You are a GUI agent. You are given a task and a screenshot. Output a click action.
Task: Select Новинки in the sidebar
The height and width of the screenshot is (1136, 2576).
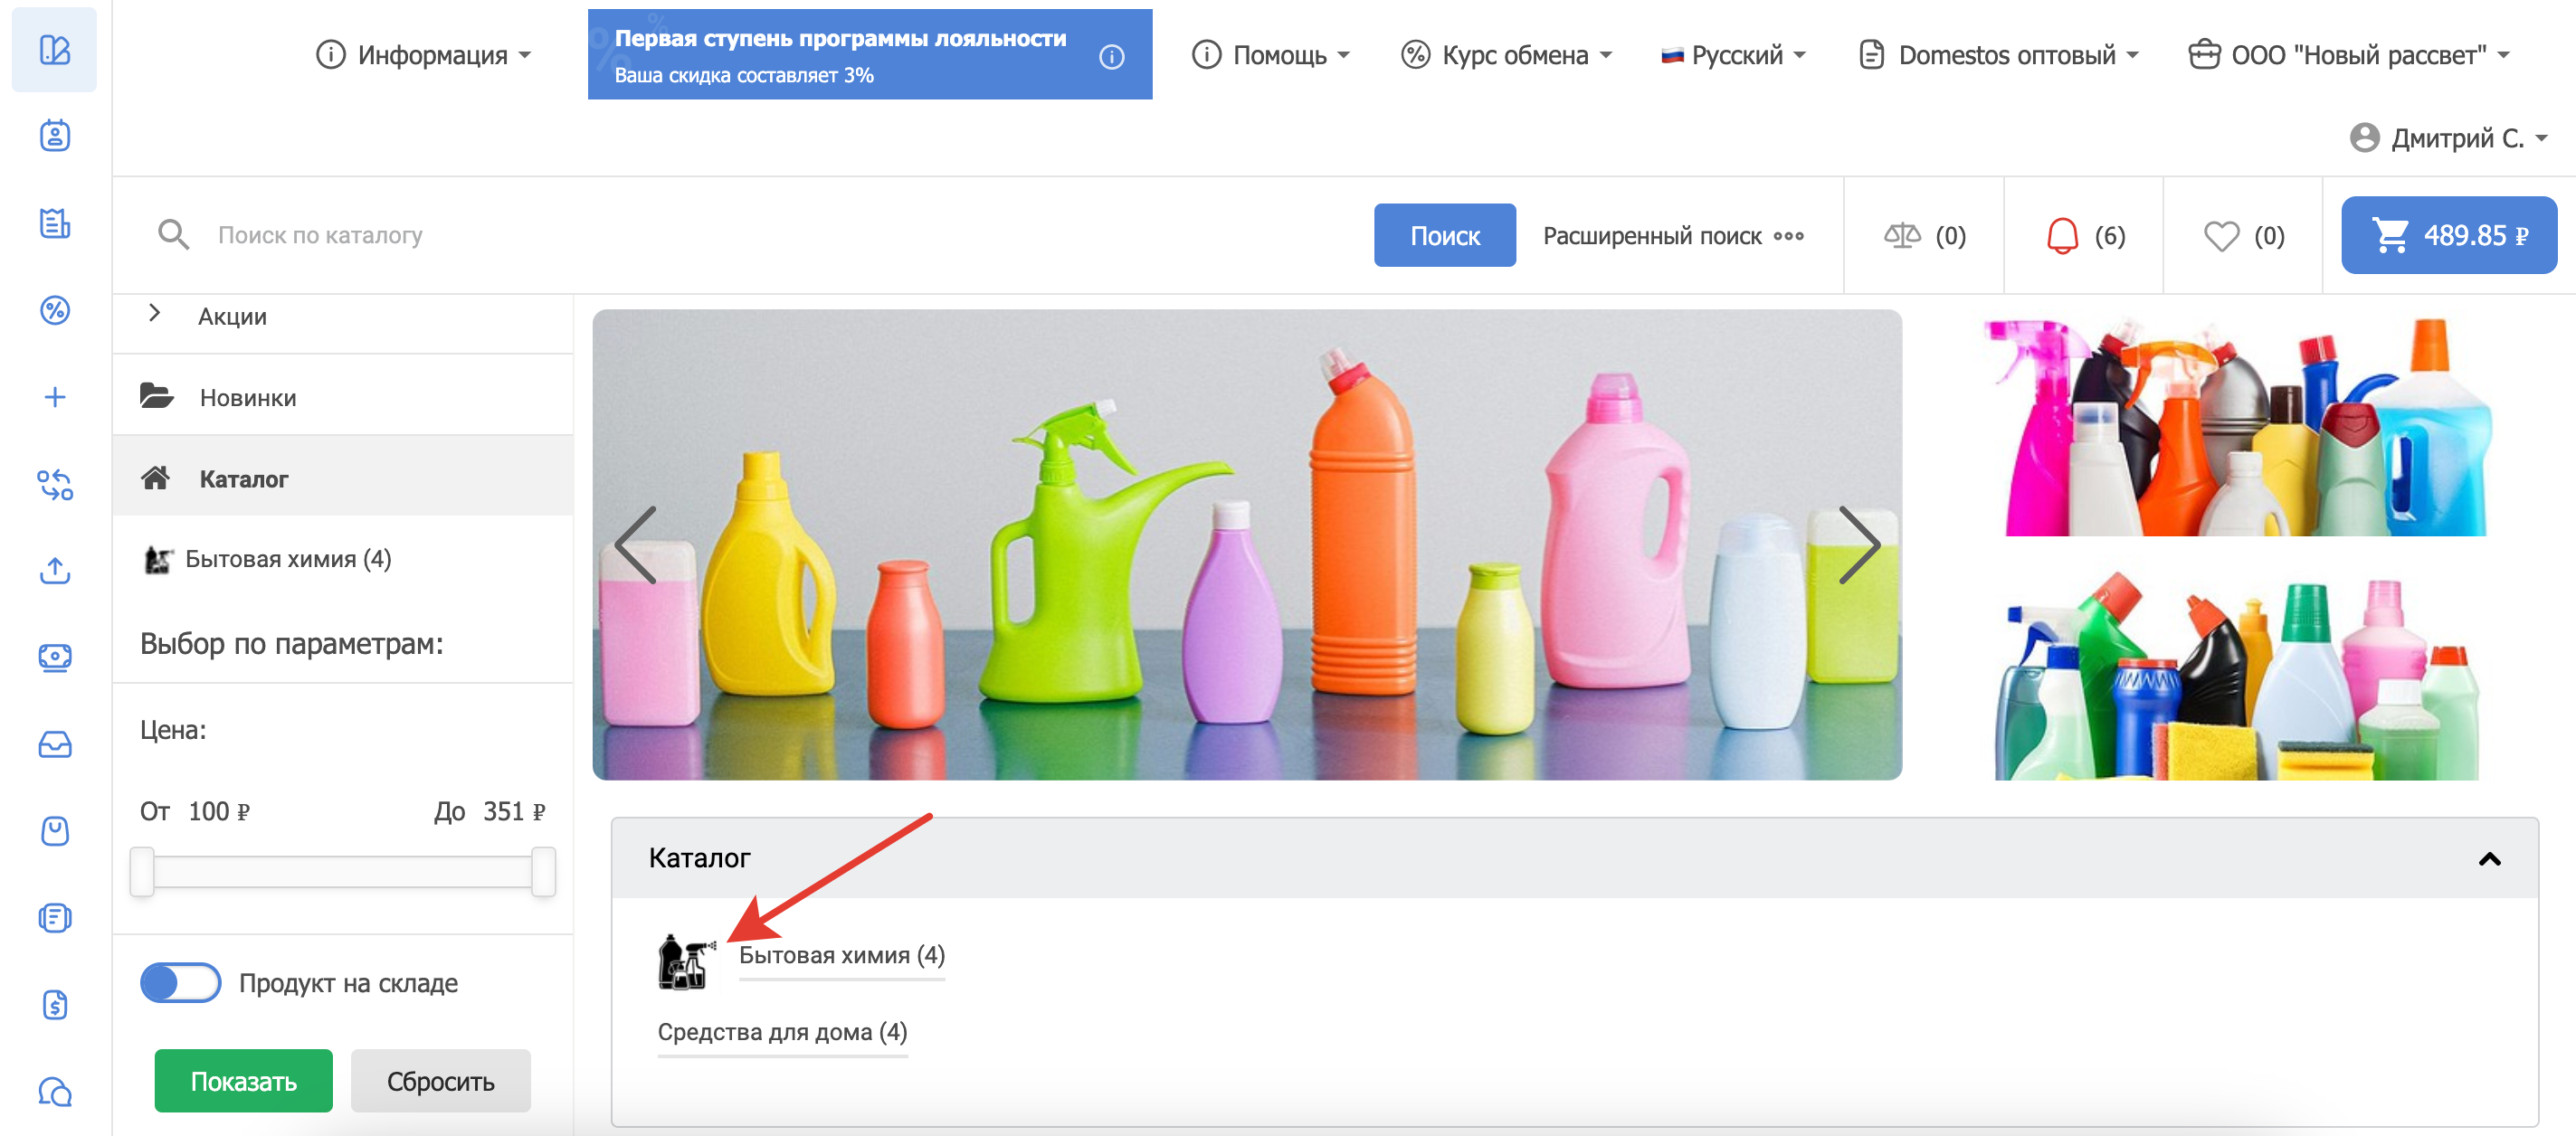(x=248, y=397)
